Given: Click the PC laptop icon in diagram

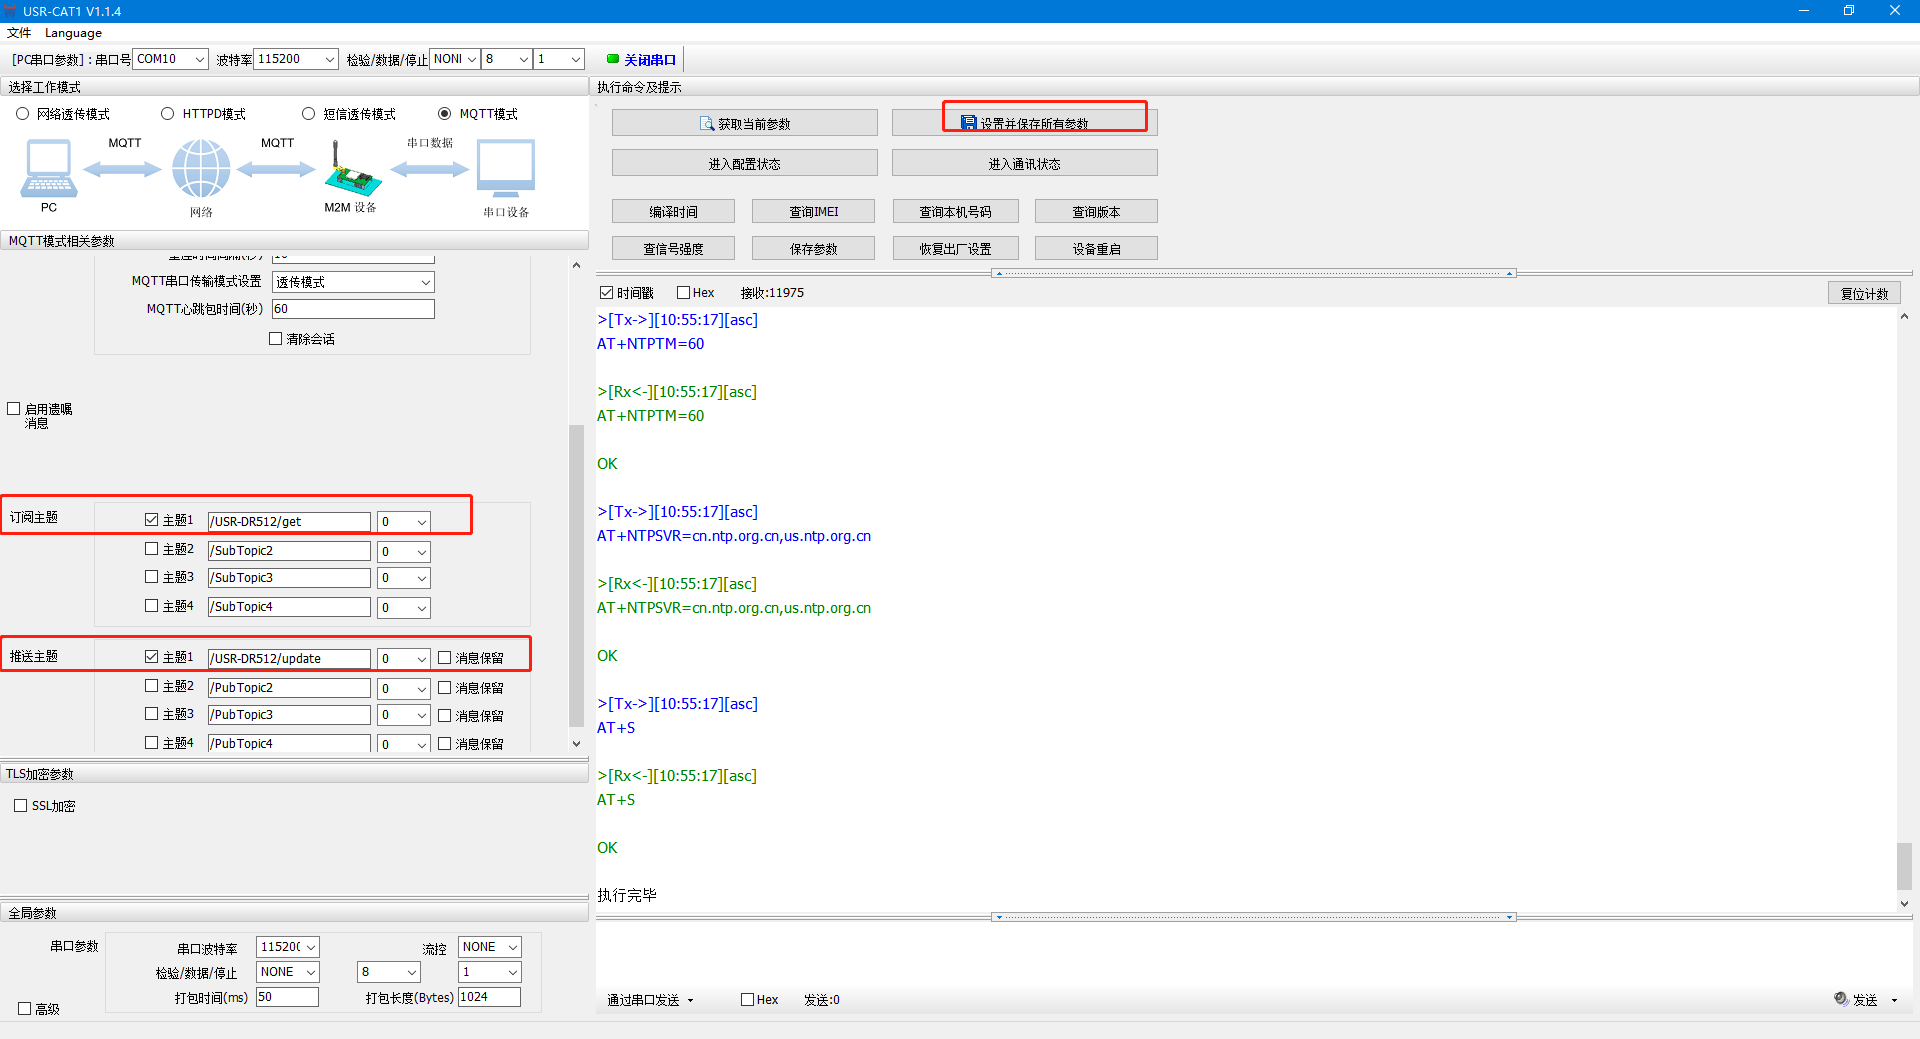Looking at the screenshot, I should pyautogui.click(x=48, y=168).
